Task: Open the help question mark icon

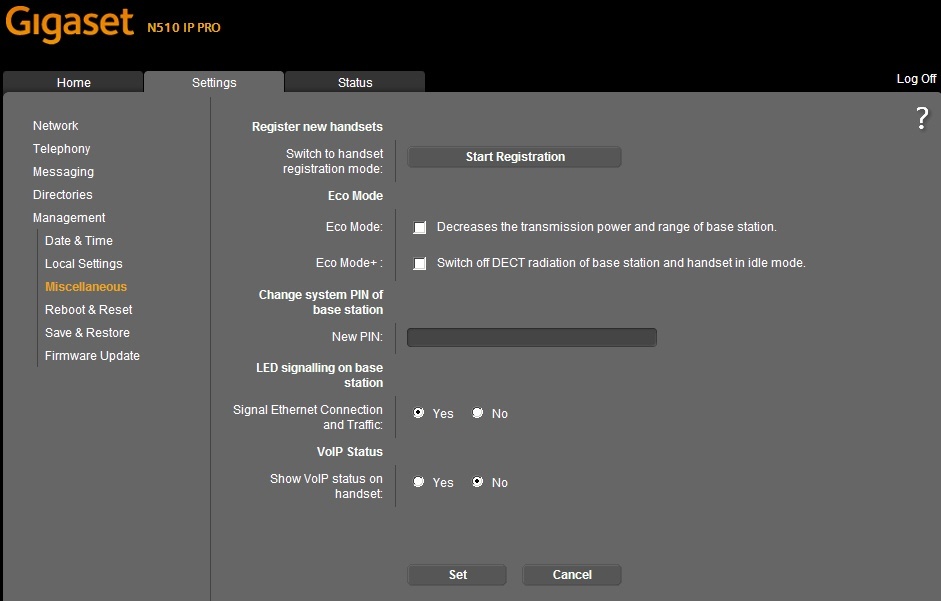Action: (x=922, y=118)
